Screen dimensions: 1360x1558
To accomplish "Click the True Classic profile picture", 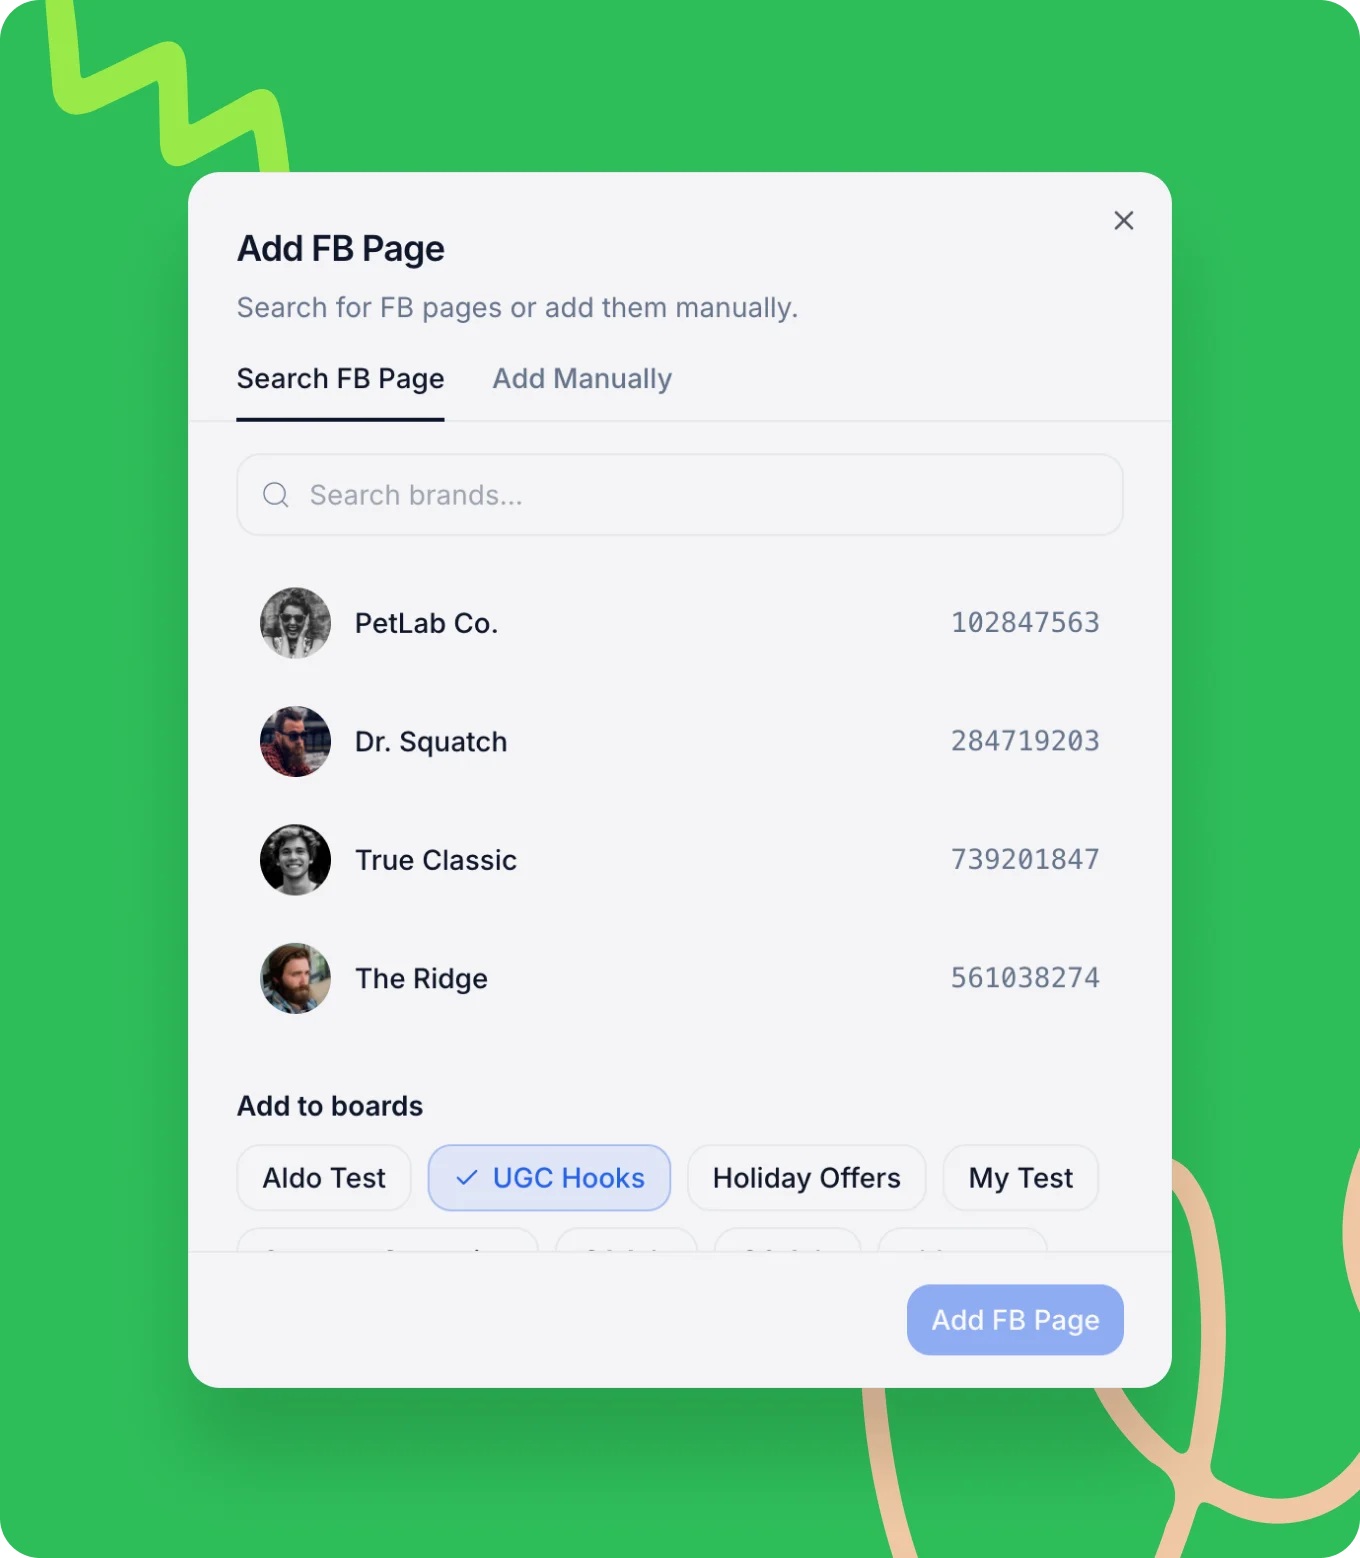I will click(295, 860).
